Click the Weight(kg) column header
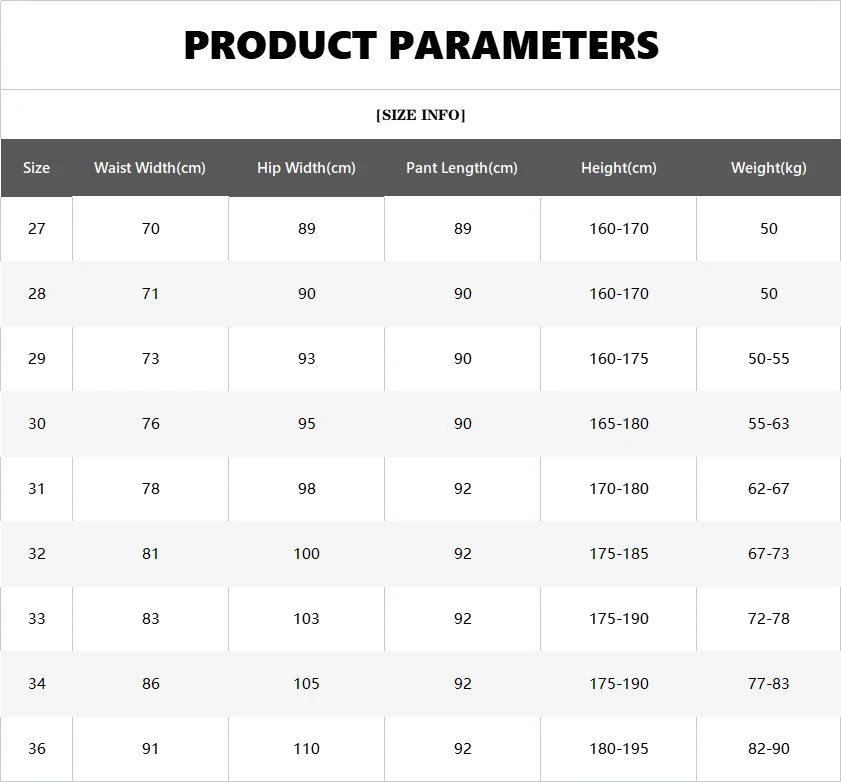Screen dimensions: 841x782 [x=768, y=168]
